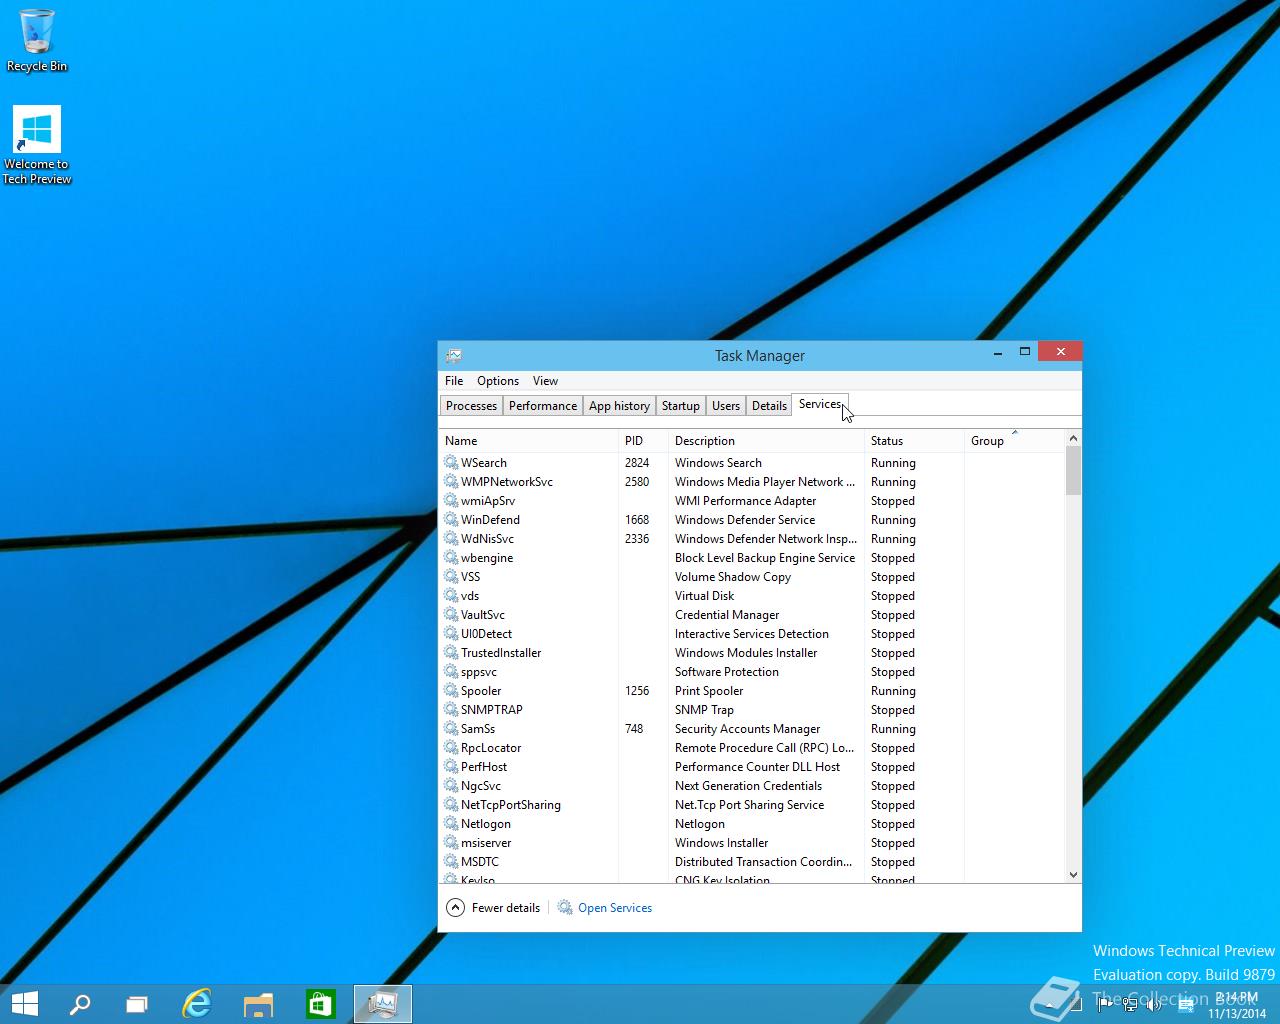Screen dimensions: 1280x1024
Task: Select the sppsvc service row
Action: 752,671
